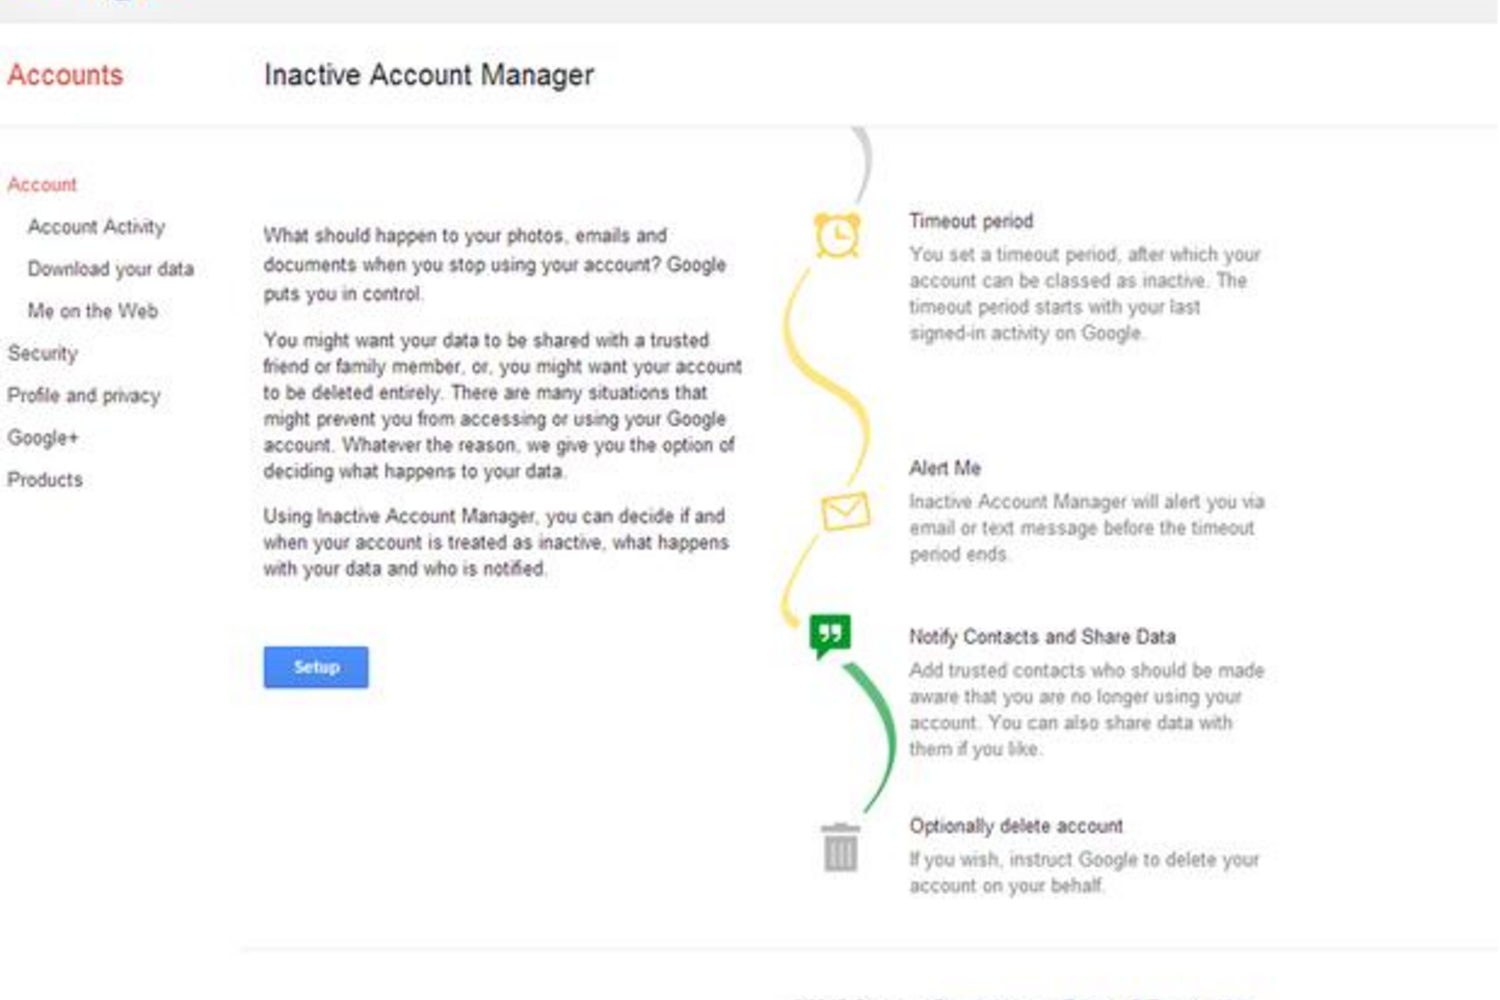Click the yellow envelope Alert Me icon
The width and height of the screenshot is (1500, 1000).
845,512
